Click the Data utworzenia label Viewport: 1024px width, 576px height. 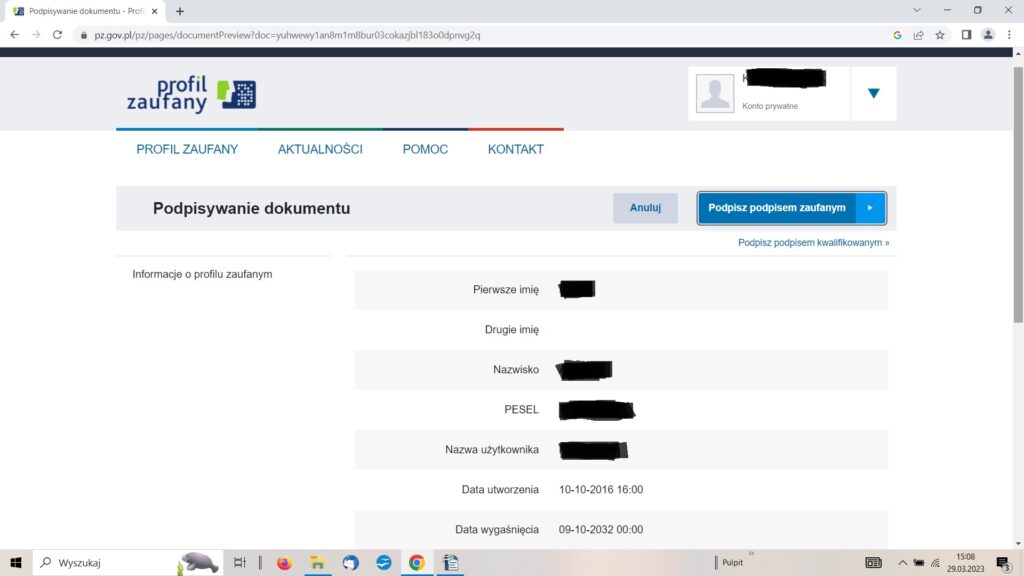click(500, 490)
